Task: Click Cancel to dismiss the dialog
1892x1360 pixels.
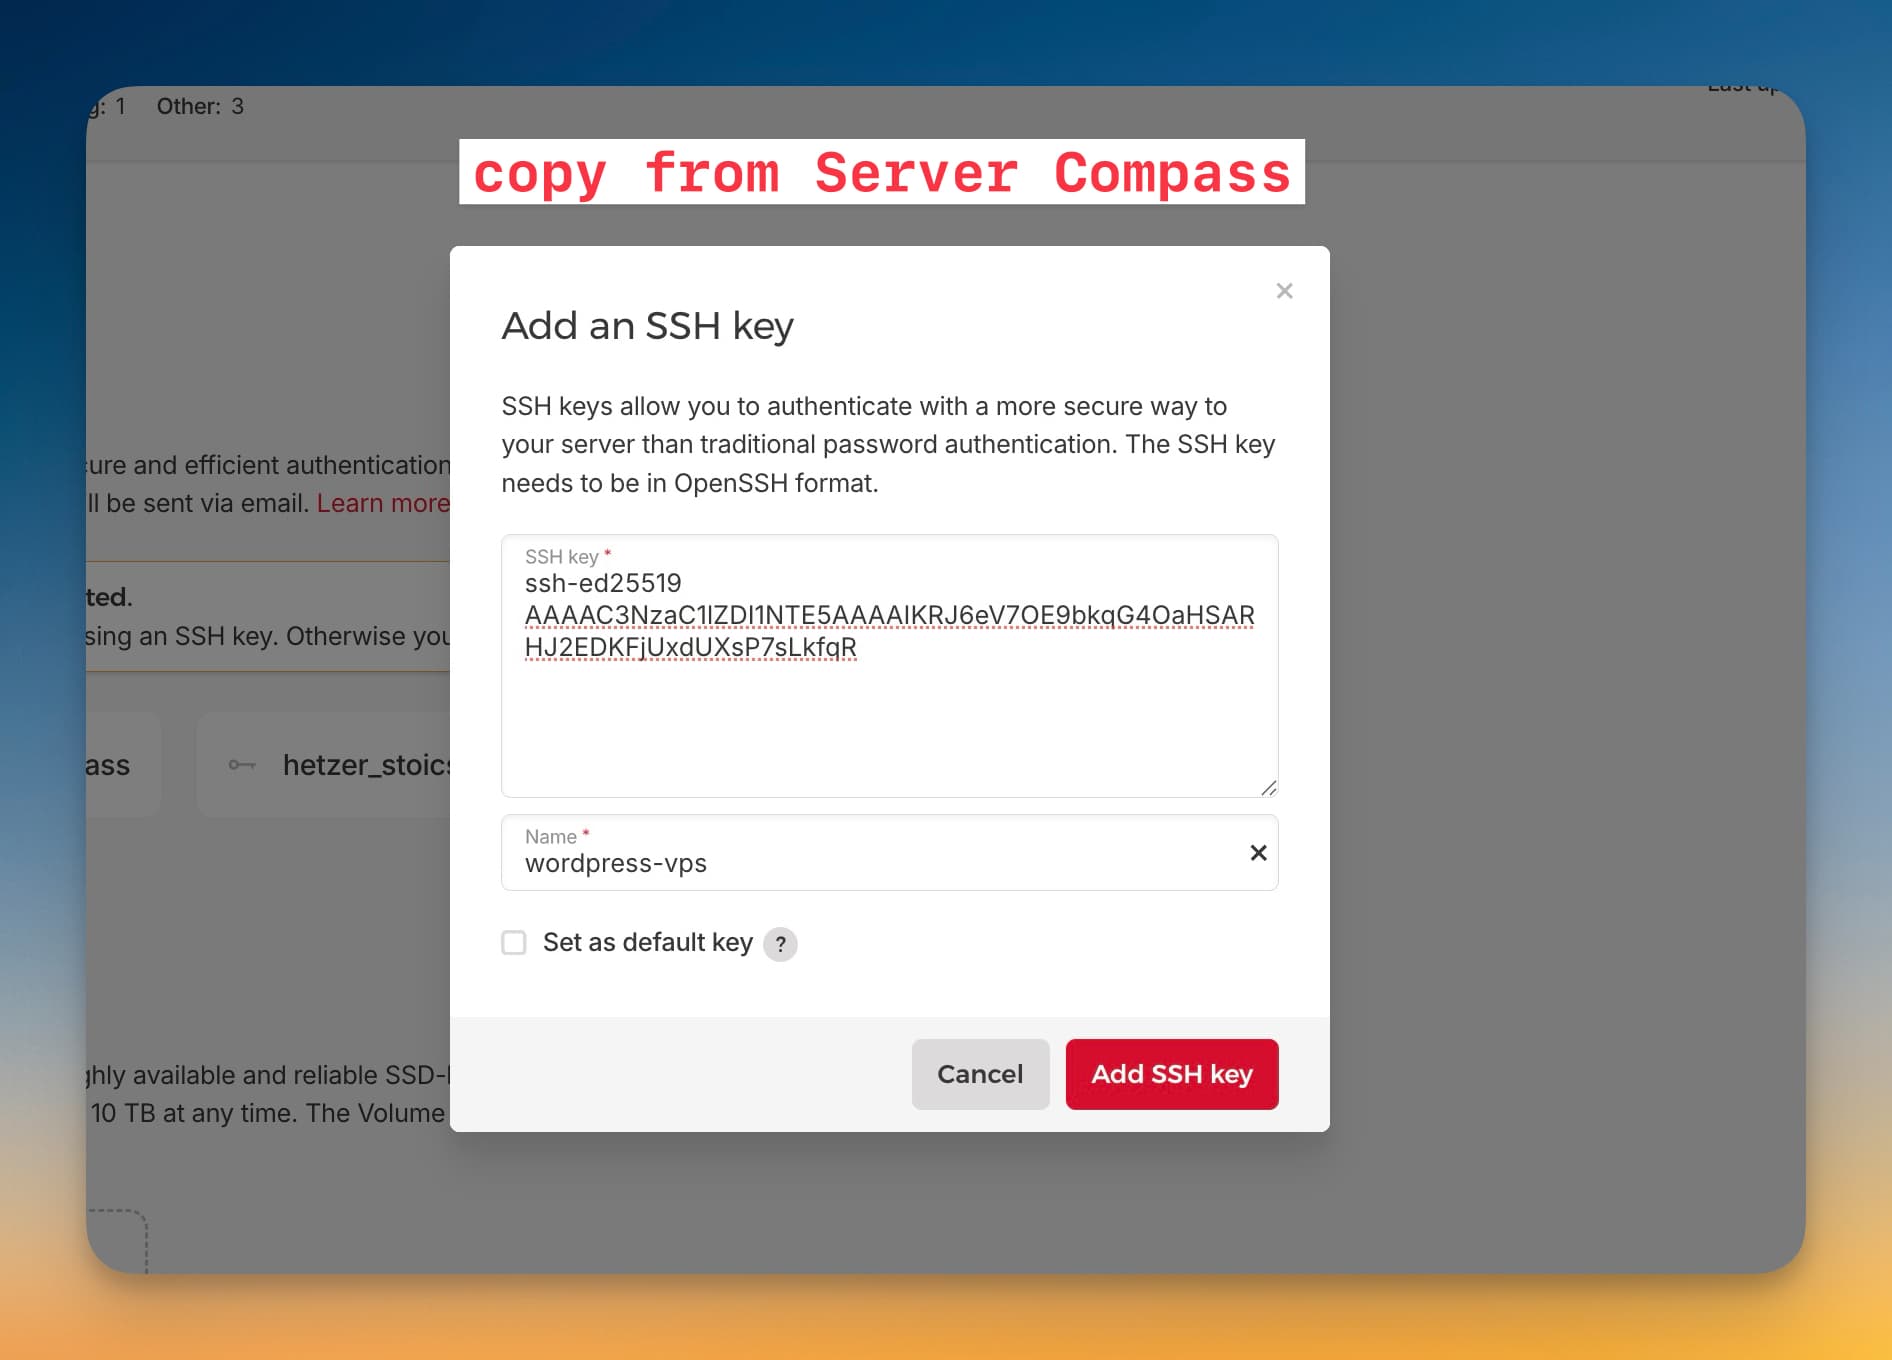Action: pos(979,1073)
